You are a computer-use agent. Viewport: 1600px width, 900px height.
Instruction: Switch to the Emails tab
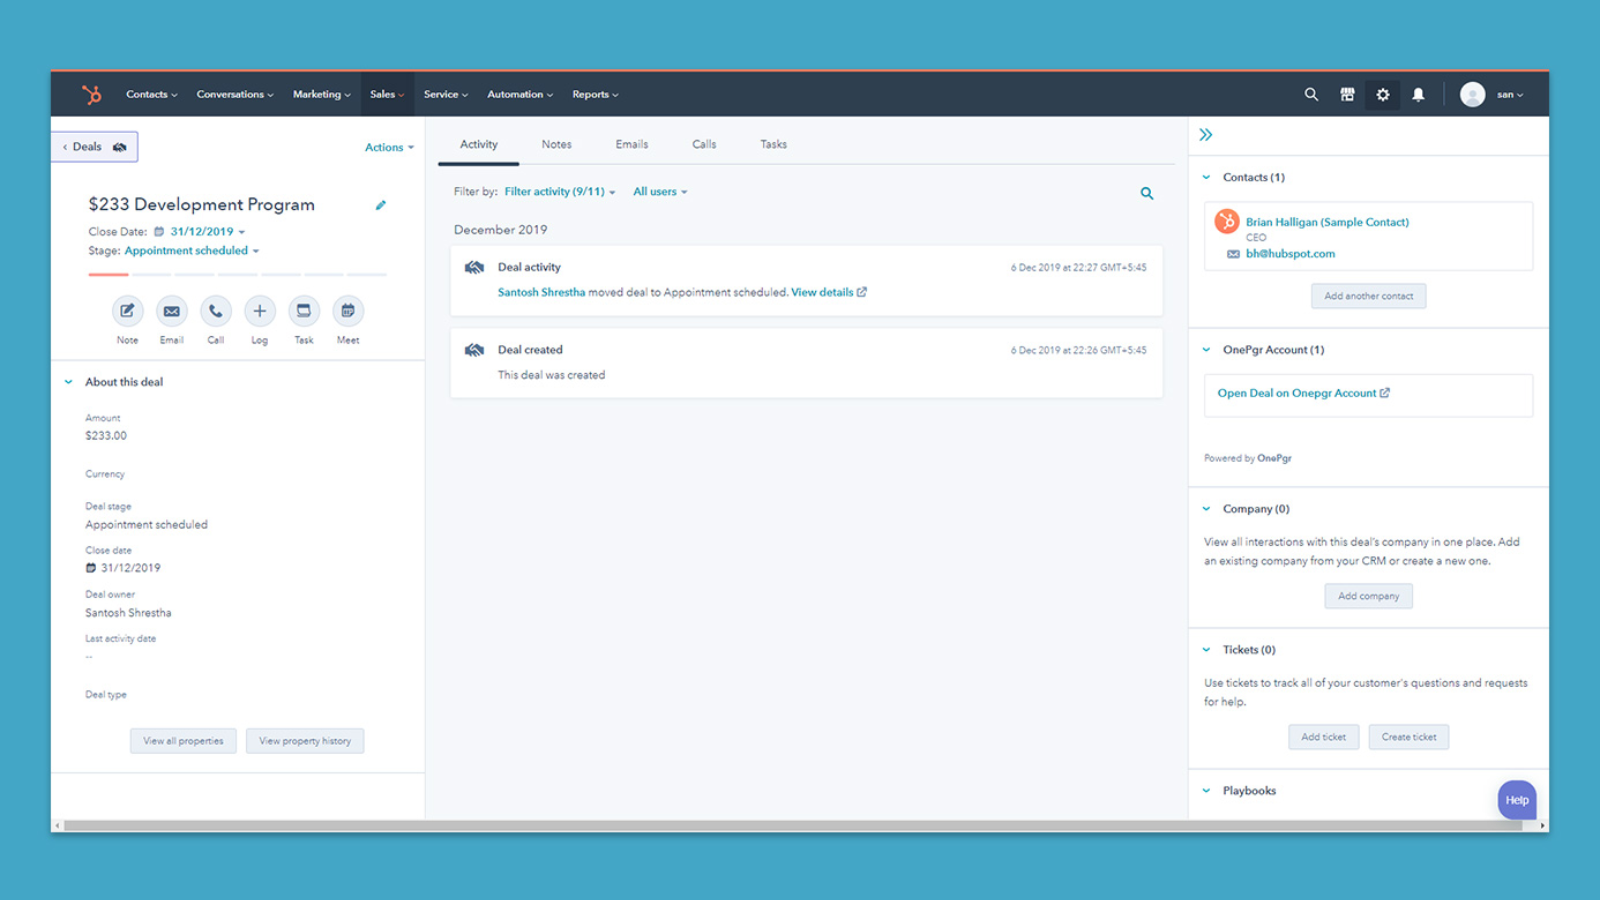tap(631, 144)
